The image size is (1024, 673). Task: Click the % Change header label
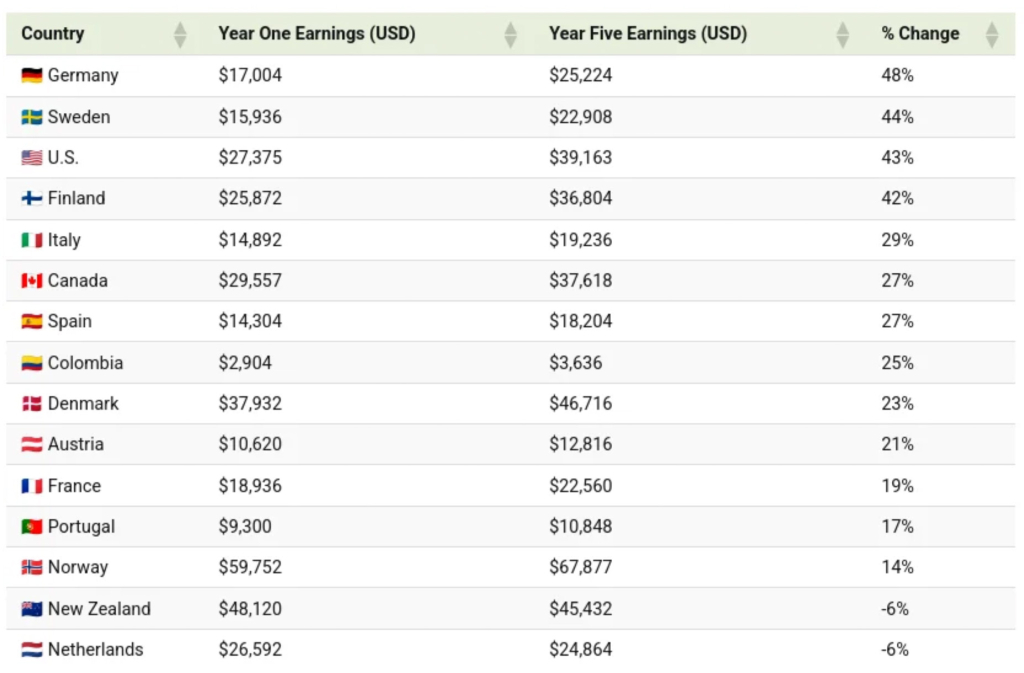(920, 34)
